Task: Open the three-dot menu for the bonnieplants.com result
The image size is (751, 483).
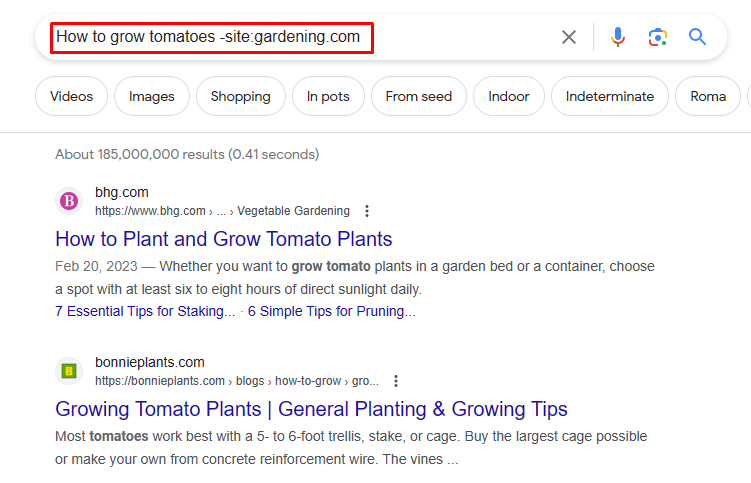Action: click(396, 381)
